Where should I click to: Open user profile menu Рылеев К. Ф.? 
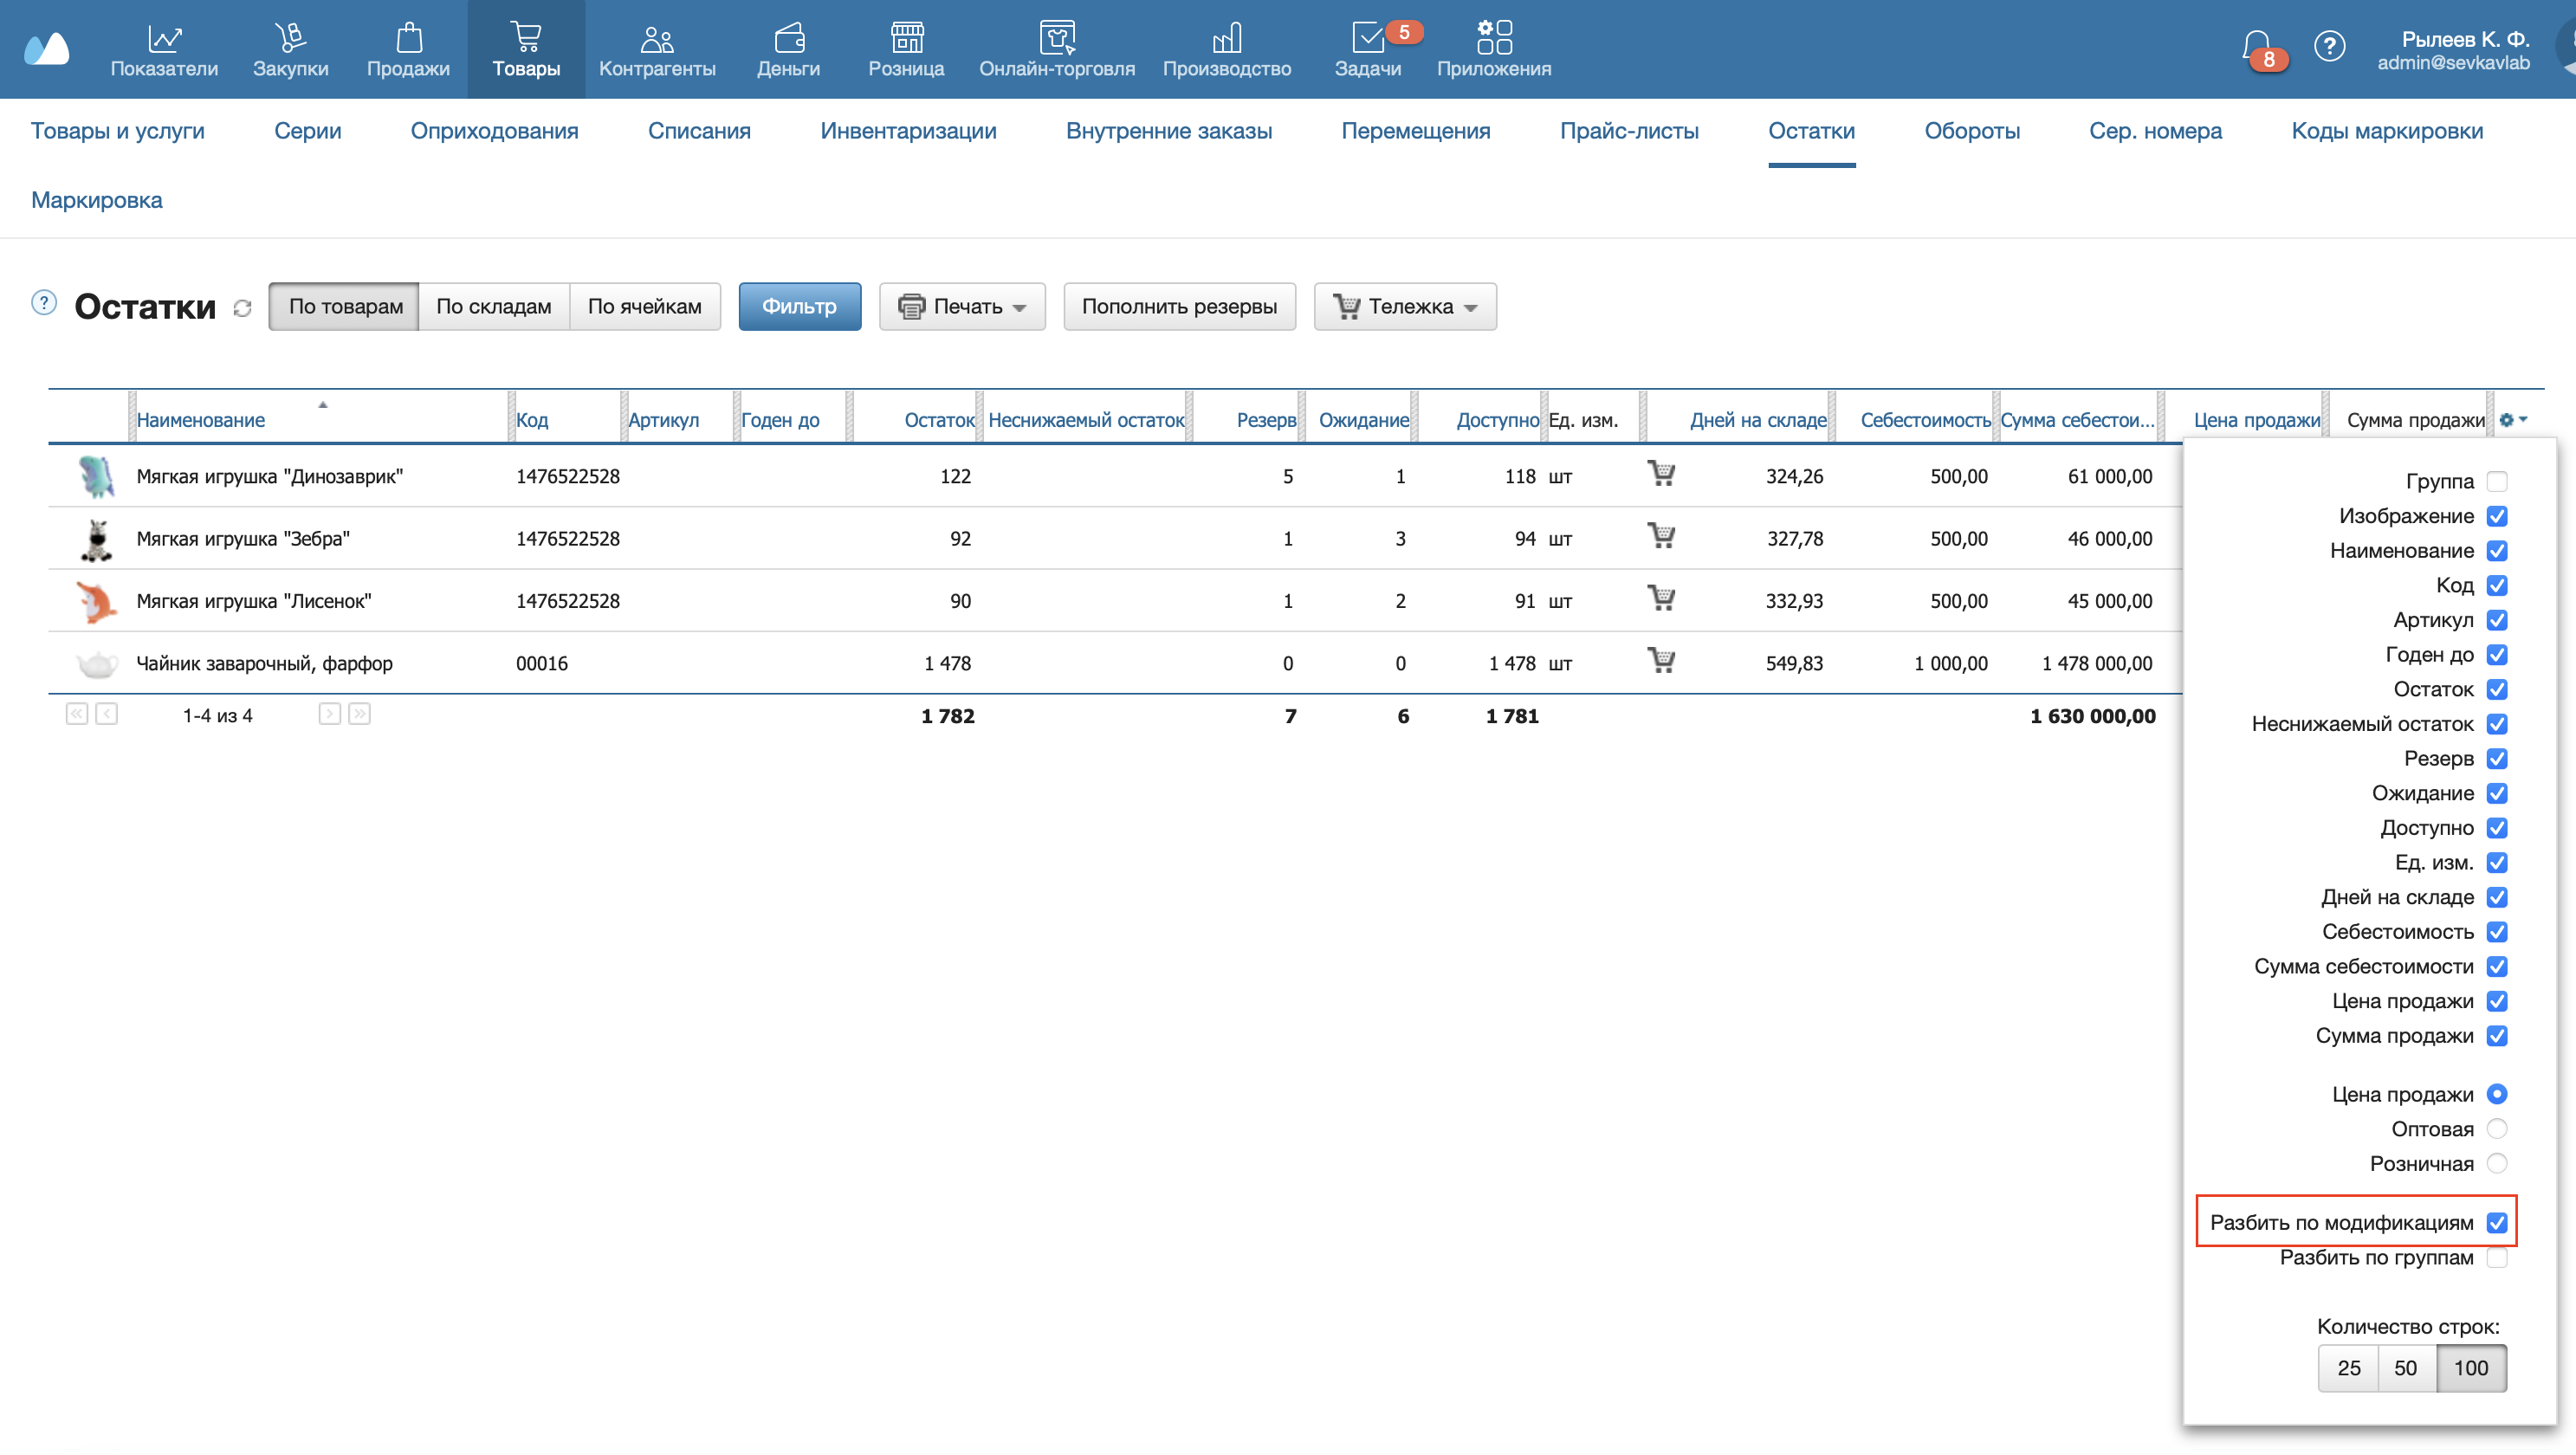(x=2454, y=50)
